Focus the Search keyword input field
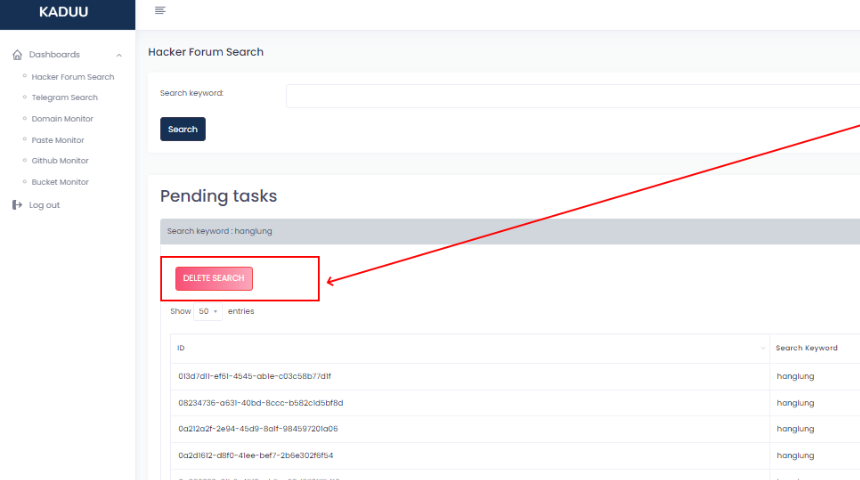The width and height of the screenshot is (860, 480). pyautogui.click(x=573, y=96)
